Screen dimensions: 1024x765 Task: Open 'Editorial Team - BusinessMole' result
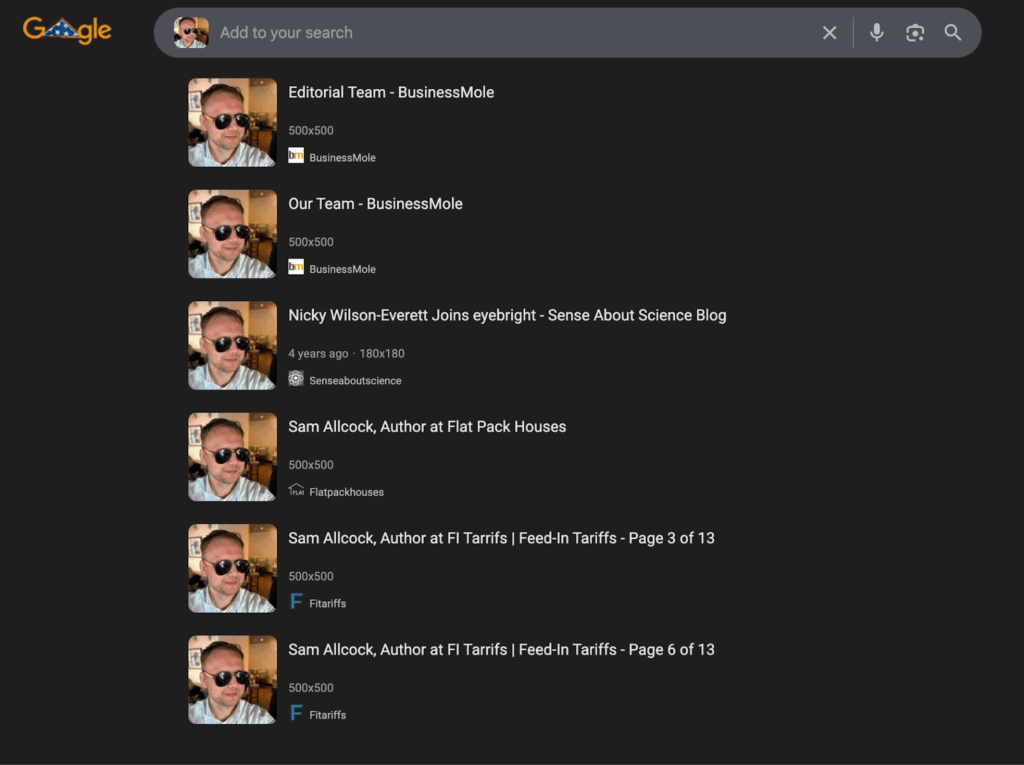pyautogui.click(x=391, y=92)
